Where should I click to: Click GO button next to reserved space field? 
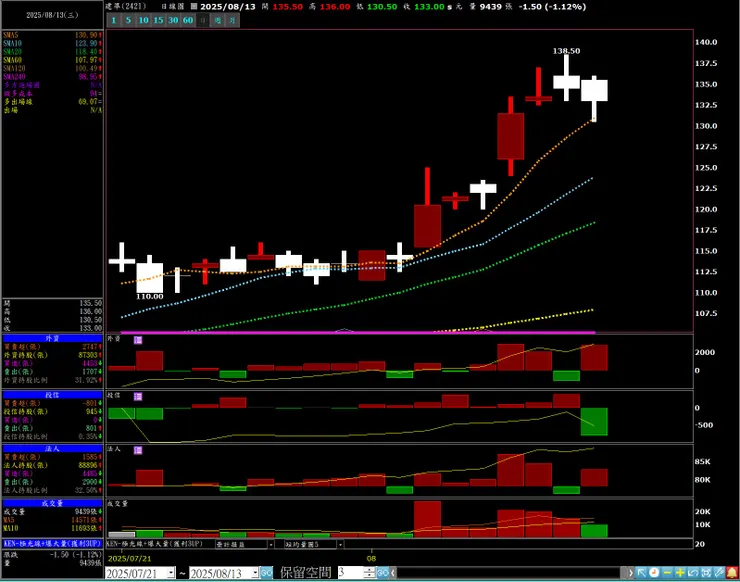click(x=383, y=573)
